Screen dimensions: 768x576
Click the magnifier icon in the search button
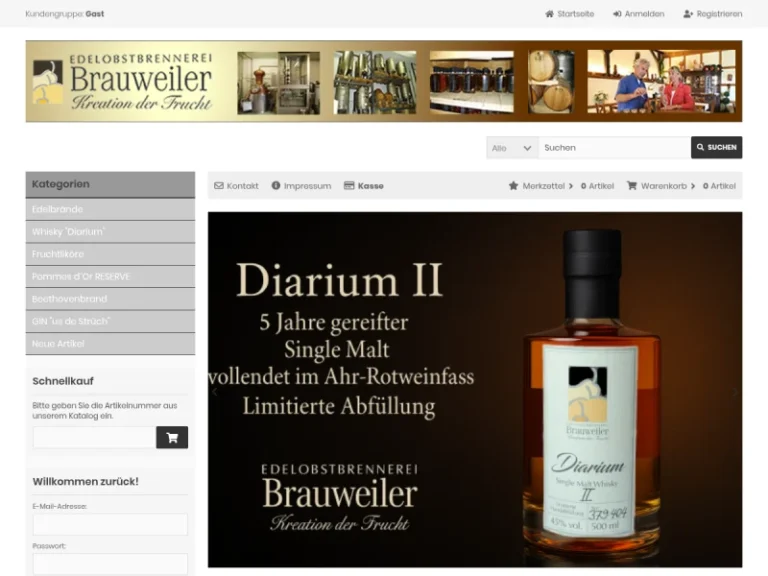pyautogui.click(x=700, y=147)
